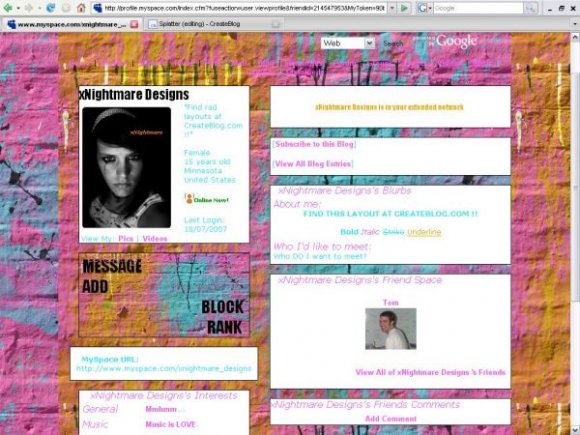Reload the page with the refresh icon

point(50,7)
